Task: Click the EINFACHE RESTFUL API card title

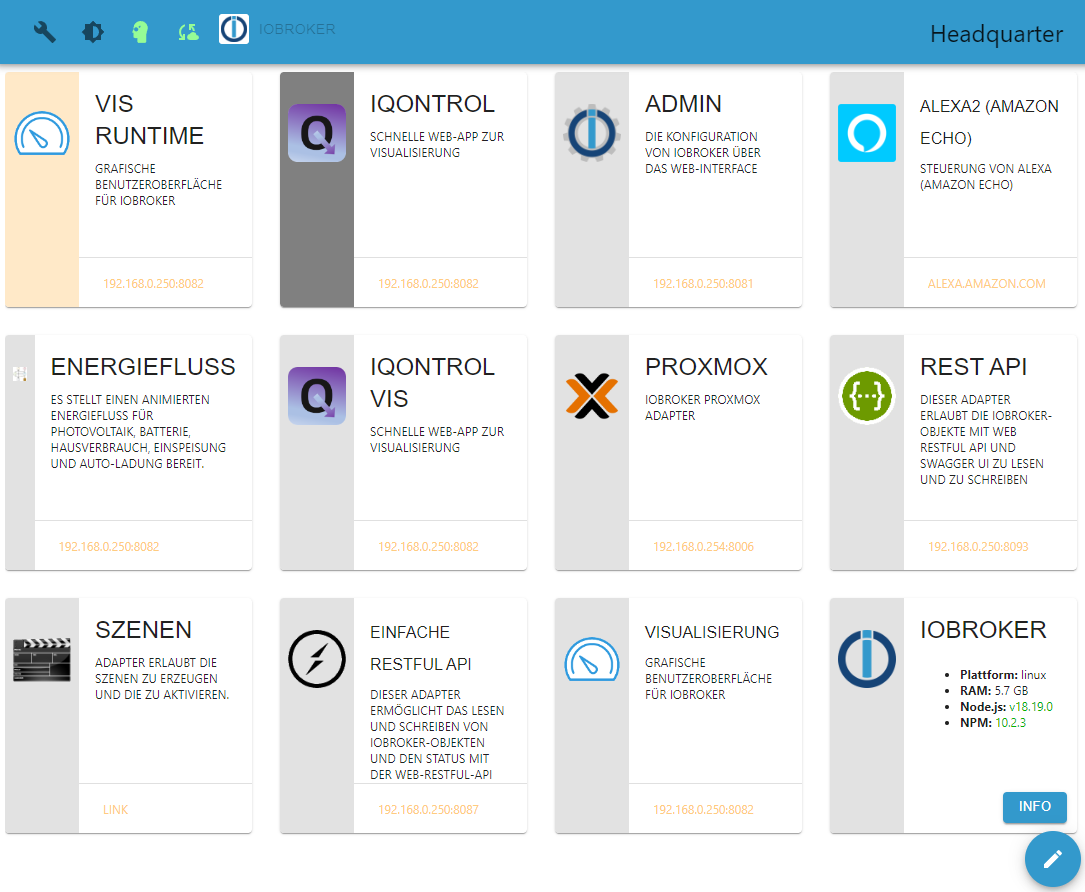Action: click(421, 648)
